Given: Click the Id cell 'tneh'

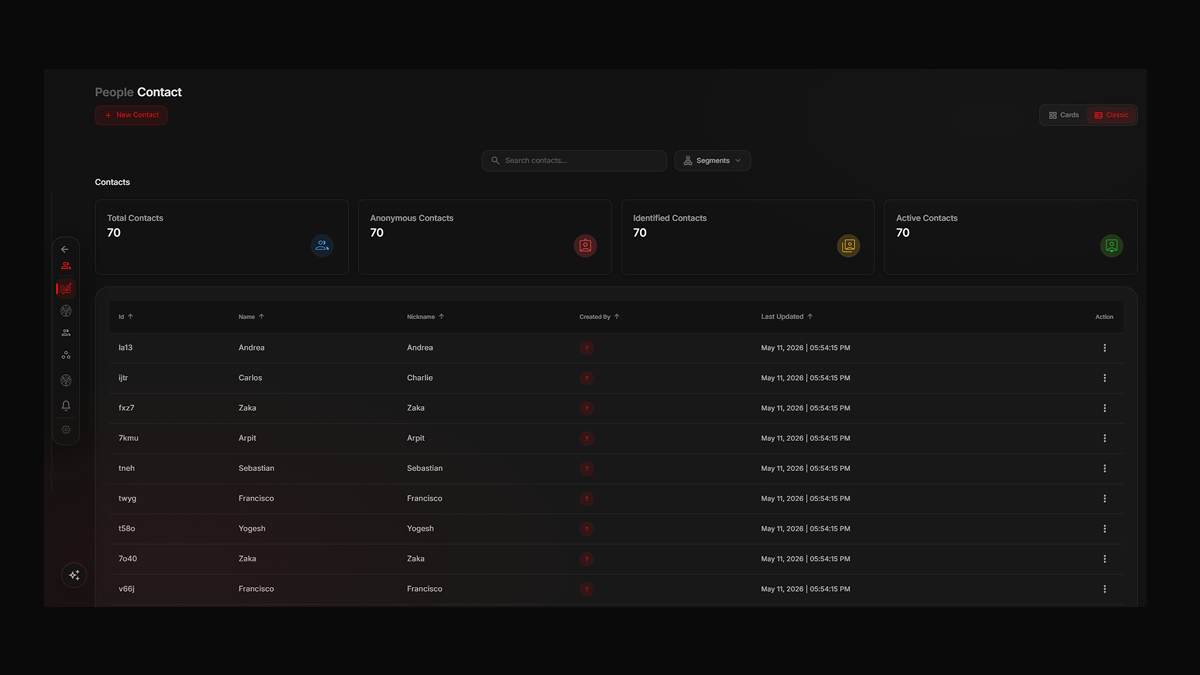Looking at the screenshot, I should click(x=126, y=468).
